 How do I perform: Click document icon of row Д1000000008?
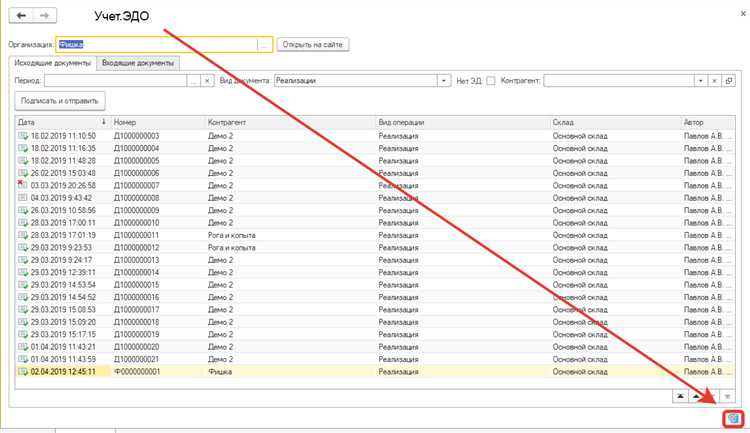(x=22, y=198)
